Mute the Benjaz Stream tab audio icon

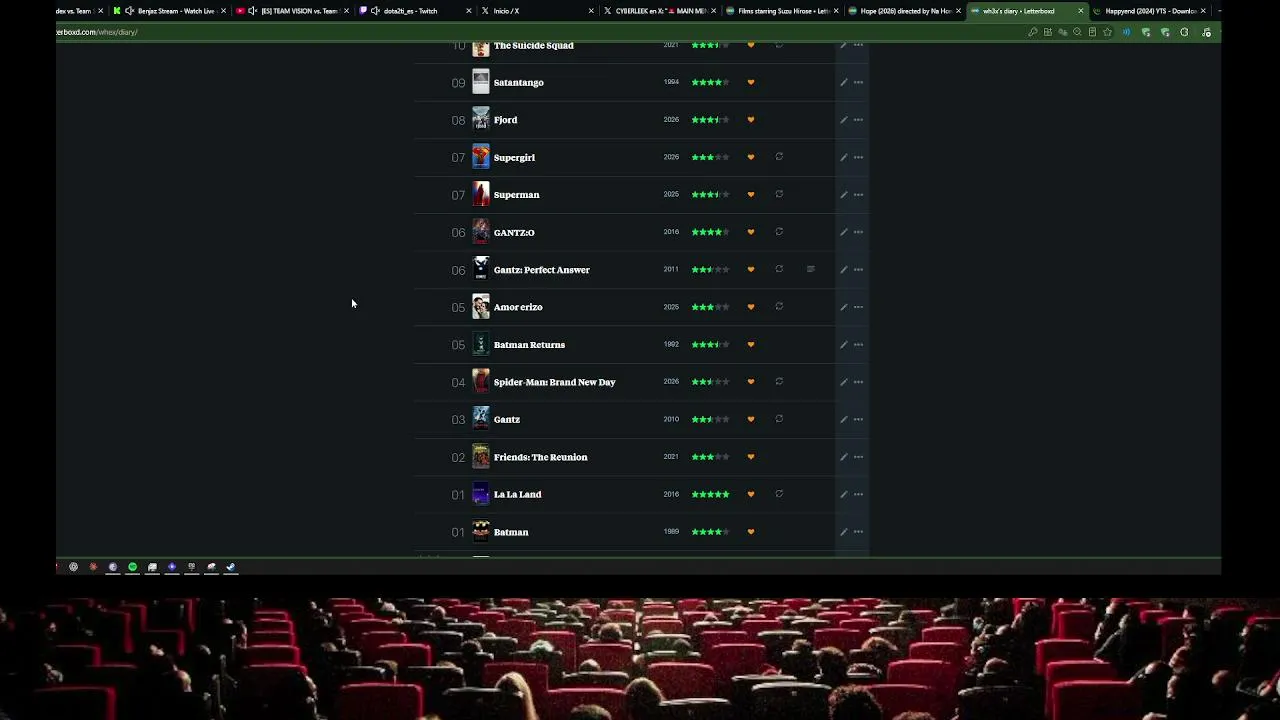pos(129,11)
